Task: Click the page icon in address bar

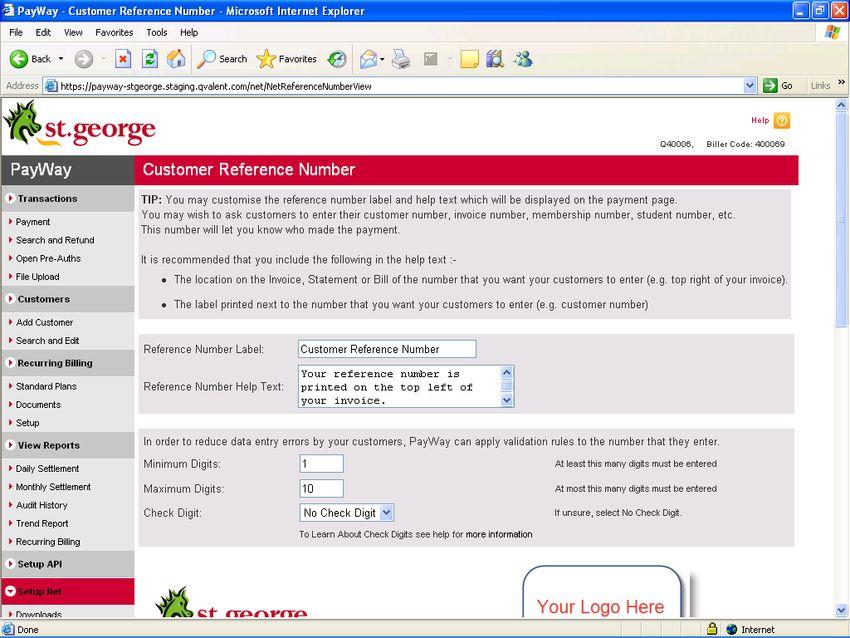Action: pyautogui.click(x=51, y=86)
